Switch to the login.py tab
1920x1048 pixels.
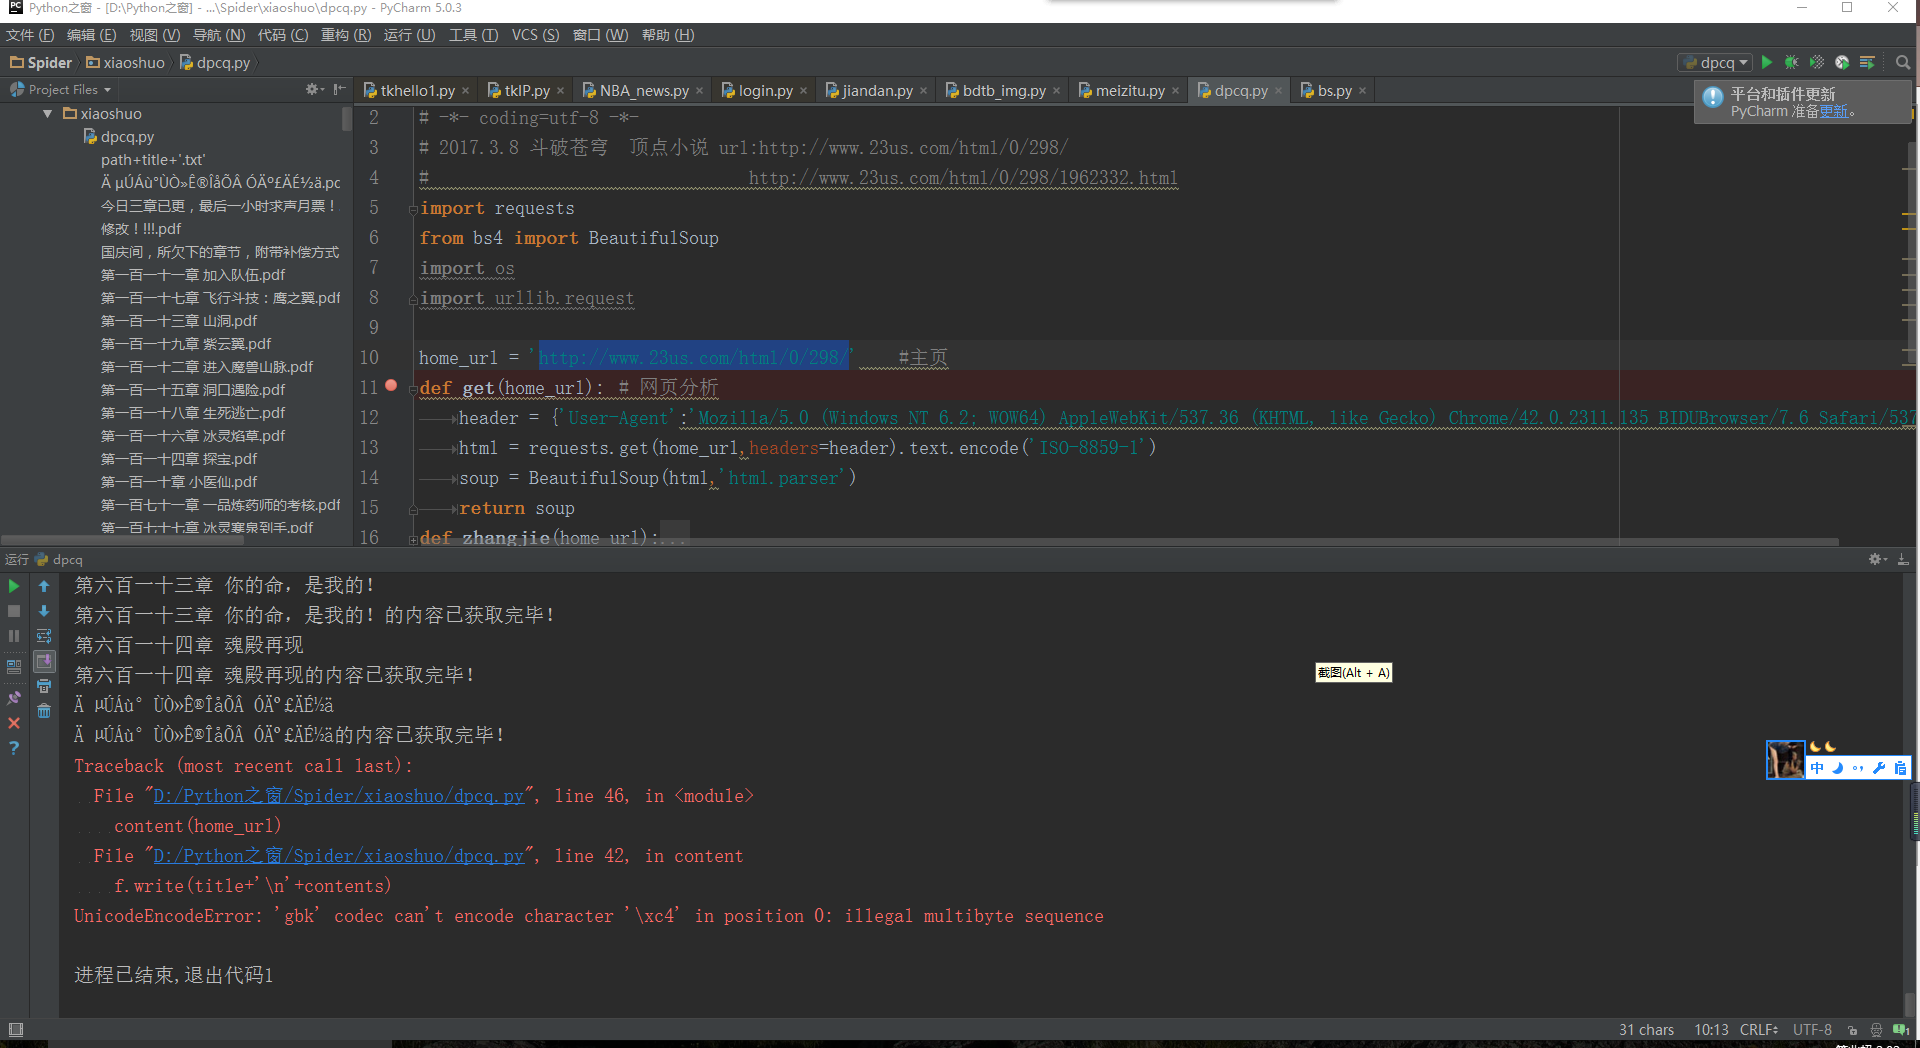click(764, 90)
